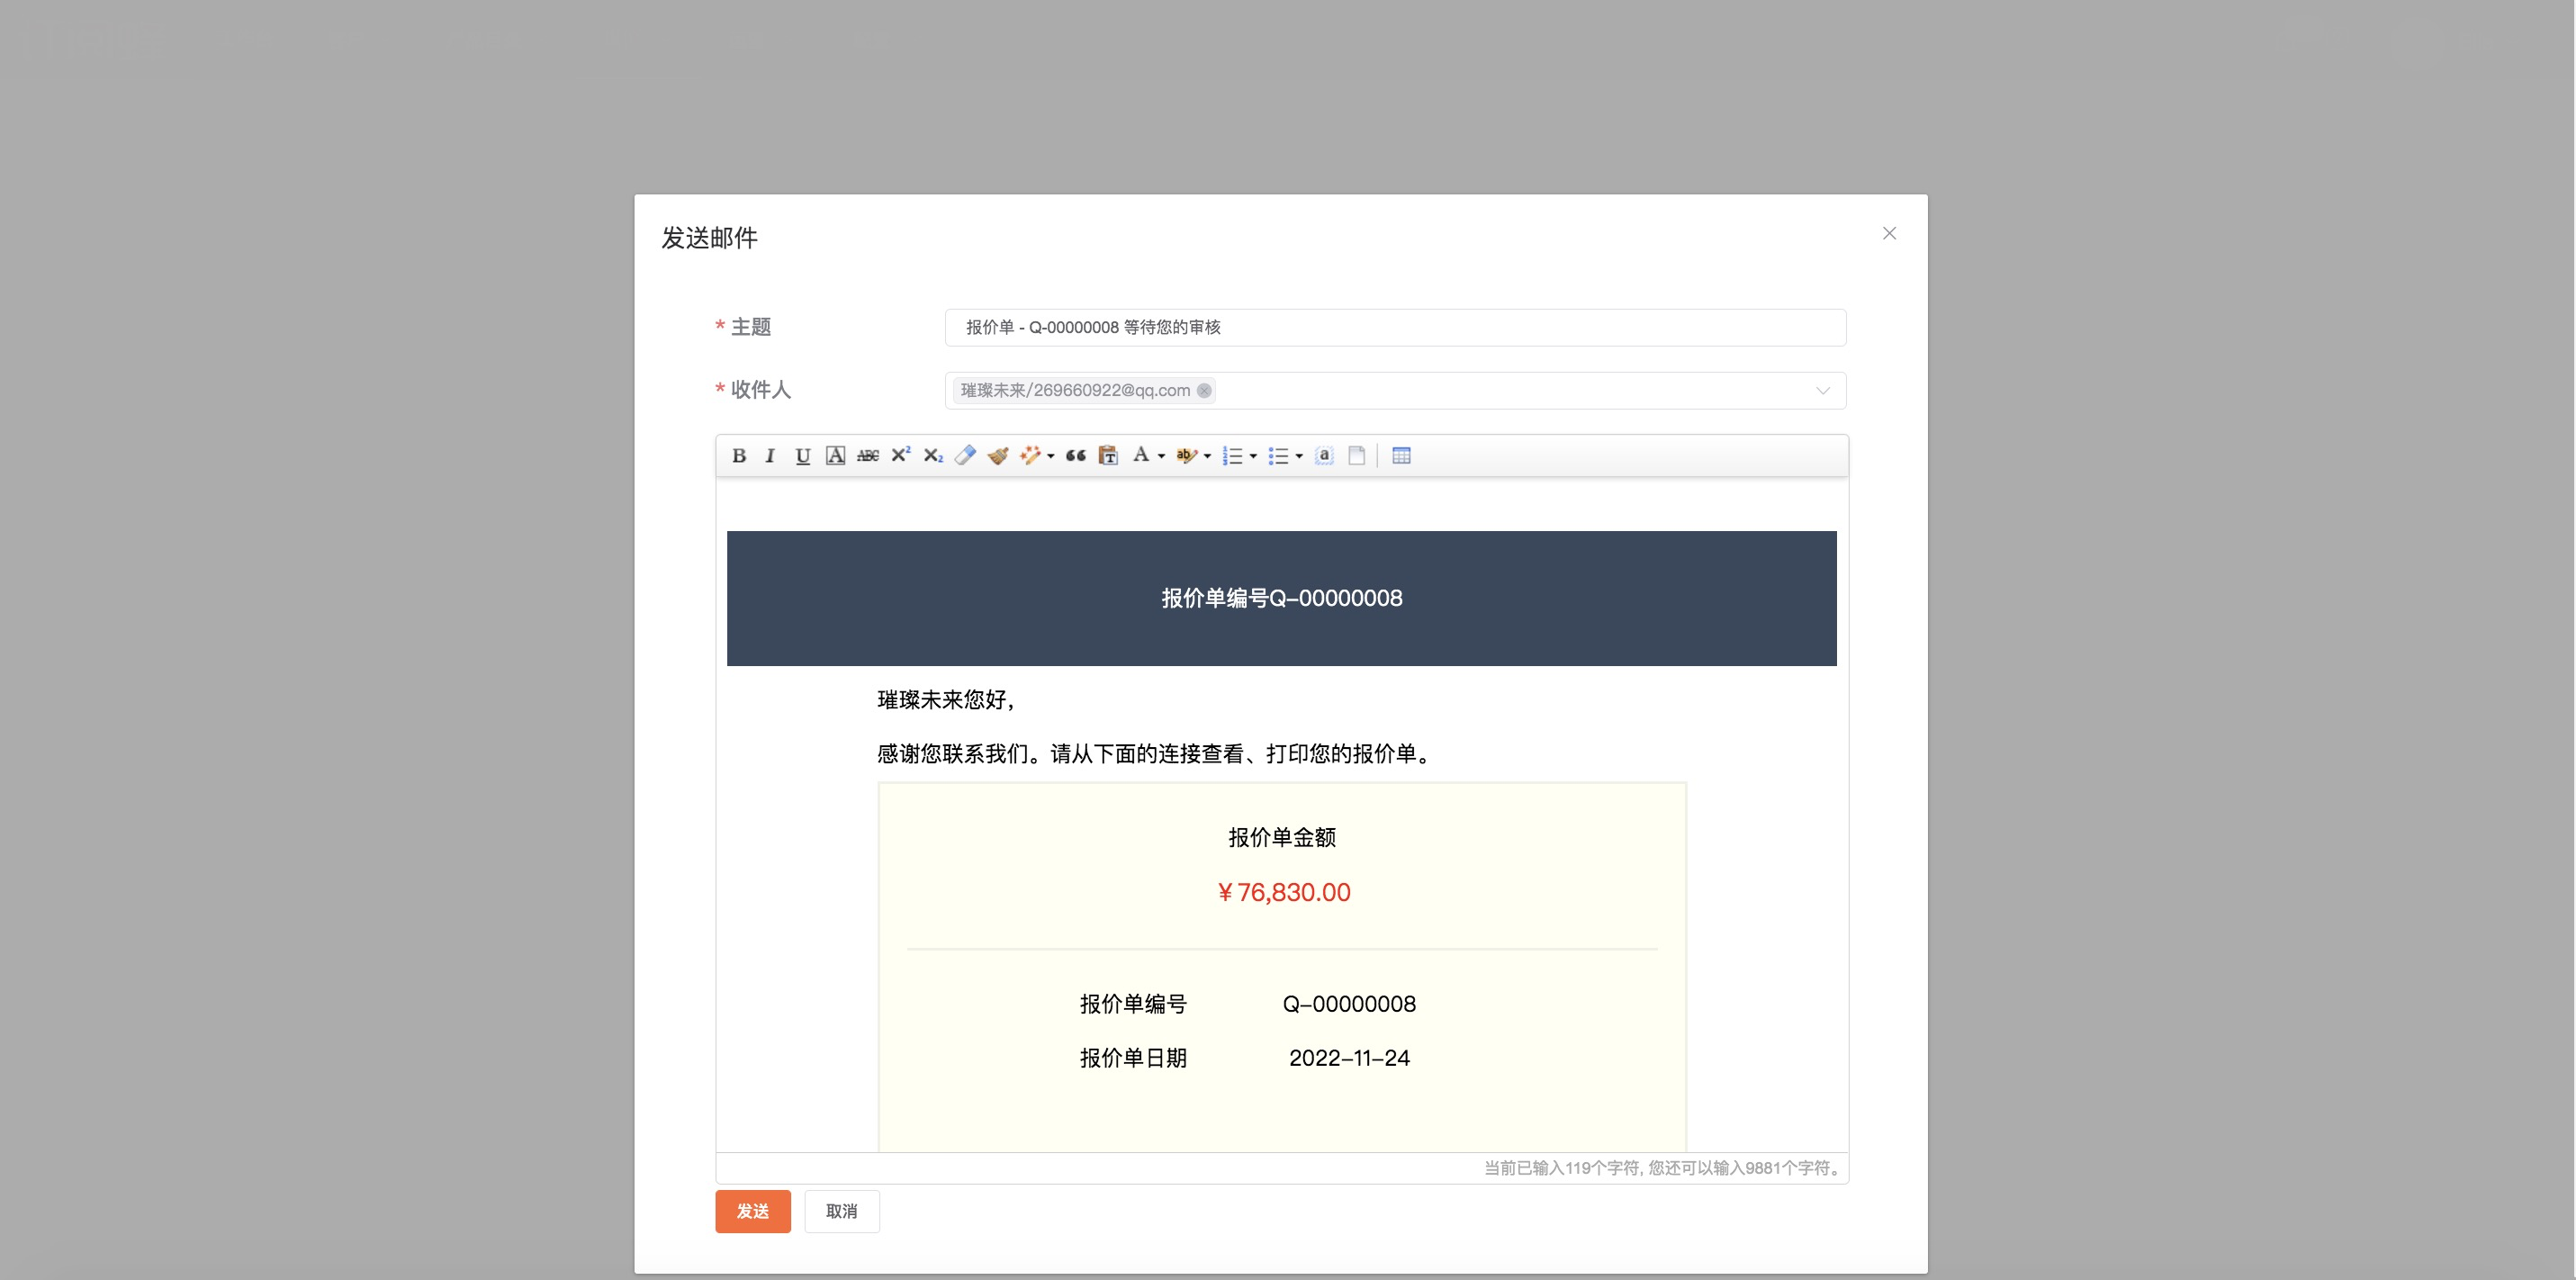Viewport: 2576px width, 1280px height.
Task: Click the paste-as-plain-text icon
Action: [x=1108, y=456]
